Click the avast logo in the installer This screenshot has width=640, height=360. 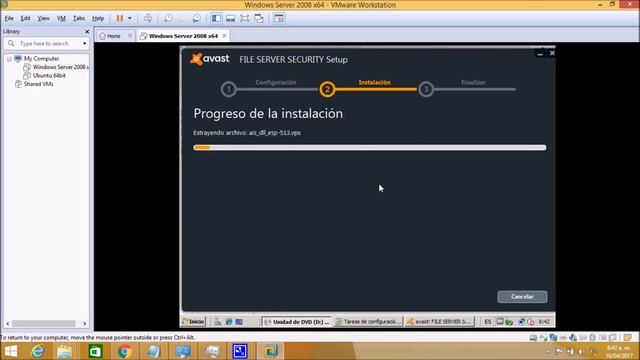pos(210,59)
